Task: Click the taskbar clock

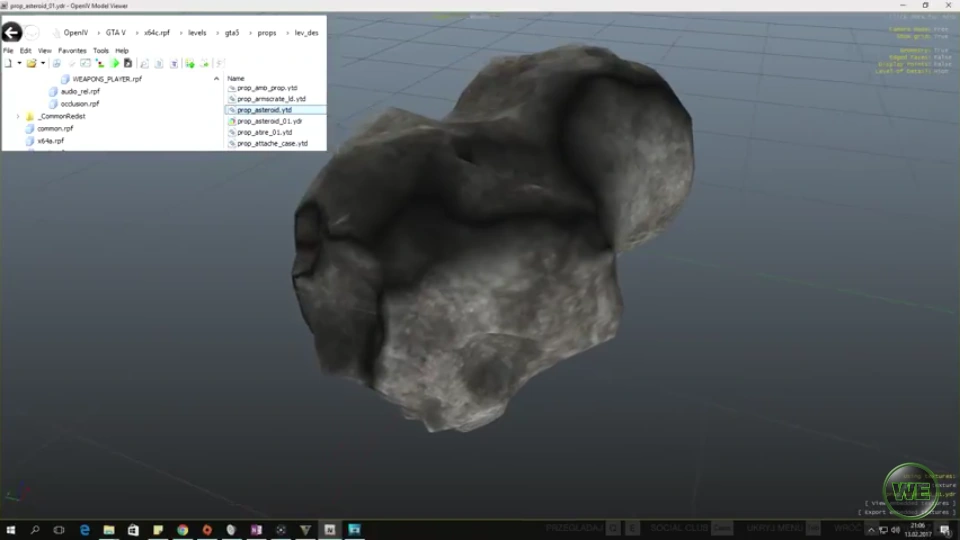Action: click(917, 530)
